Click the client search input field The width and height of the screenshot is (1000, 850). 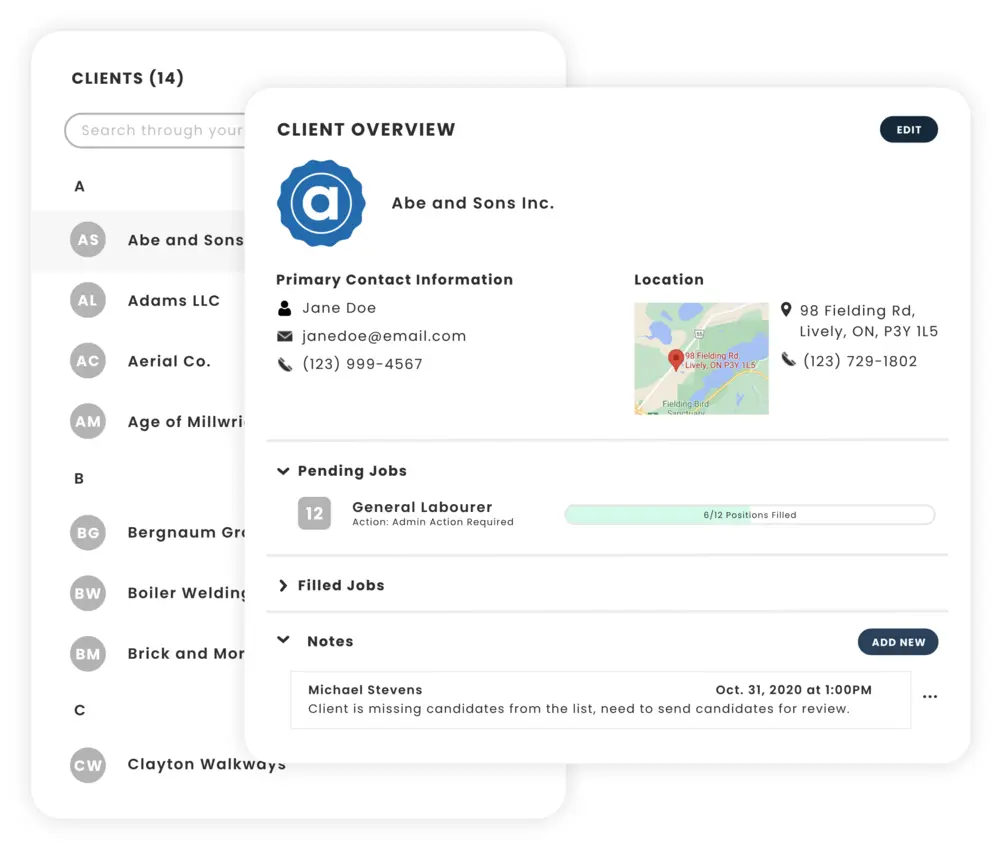click(156, 131)
